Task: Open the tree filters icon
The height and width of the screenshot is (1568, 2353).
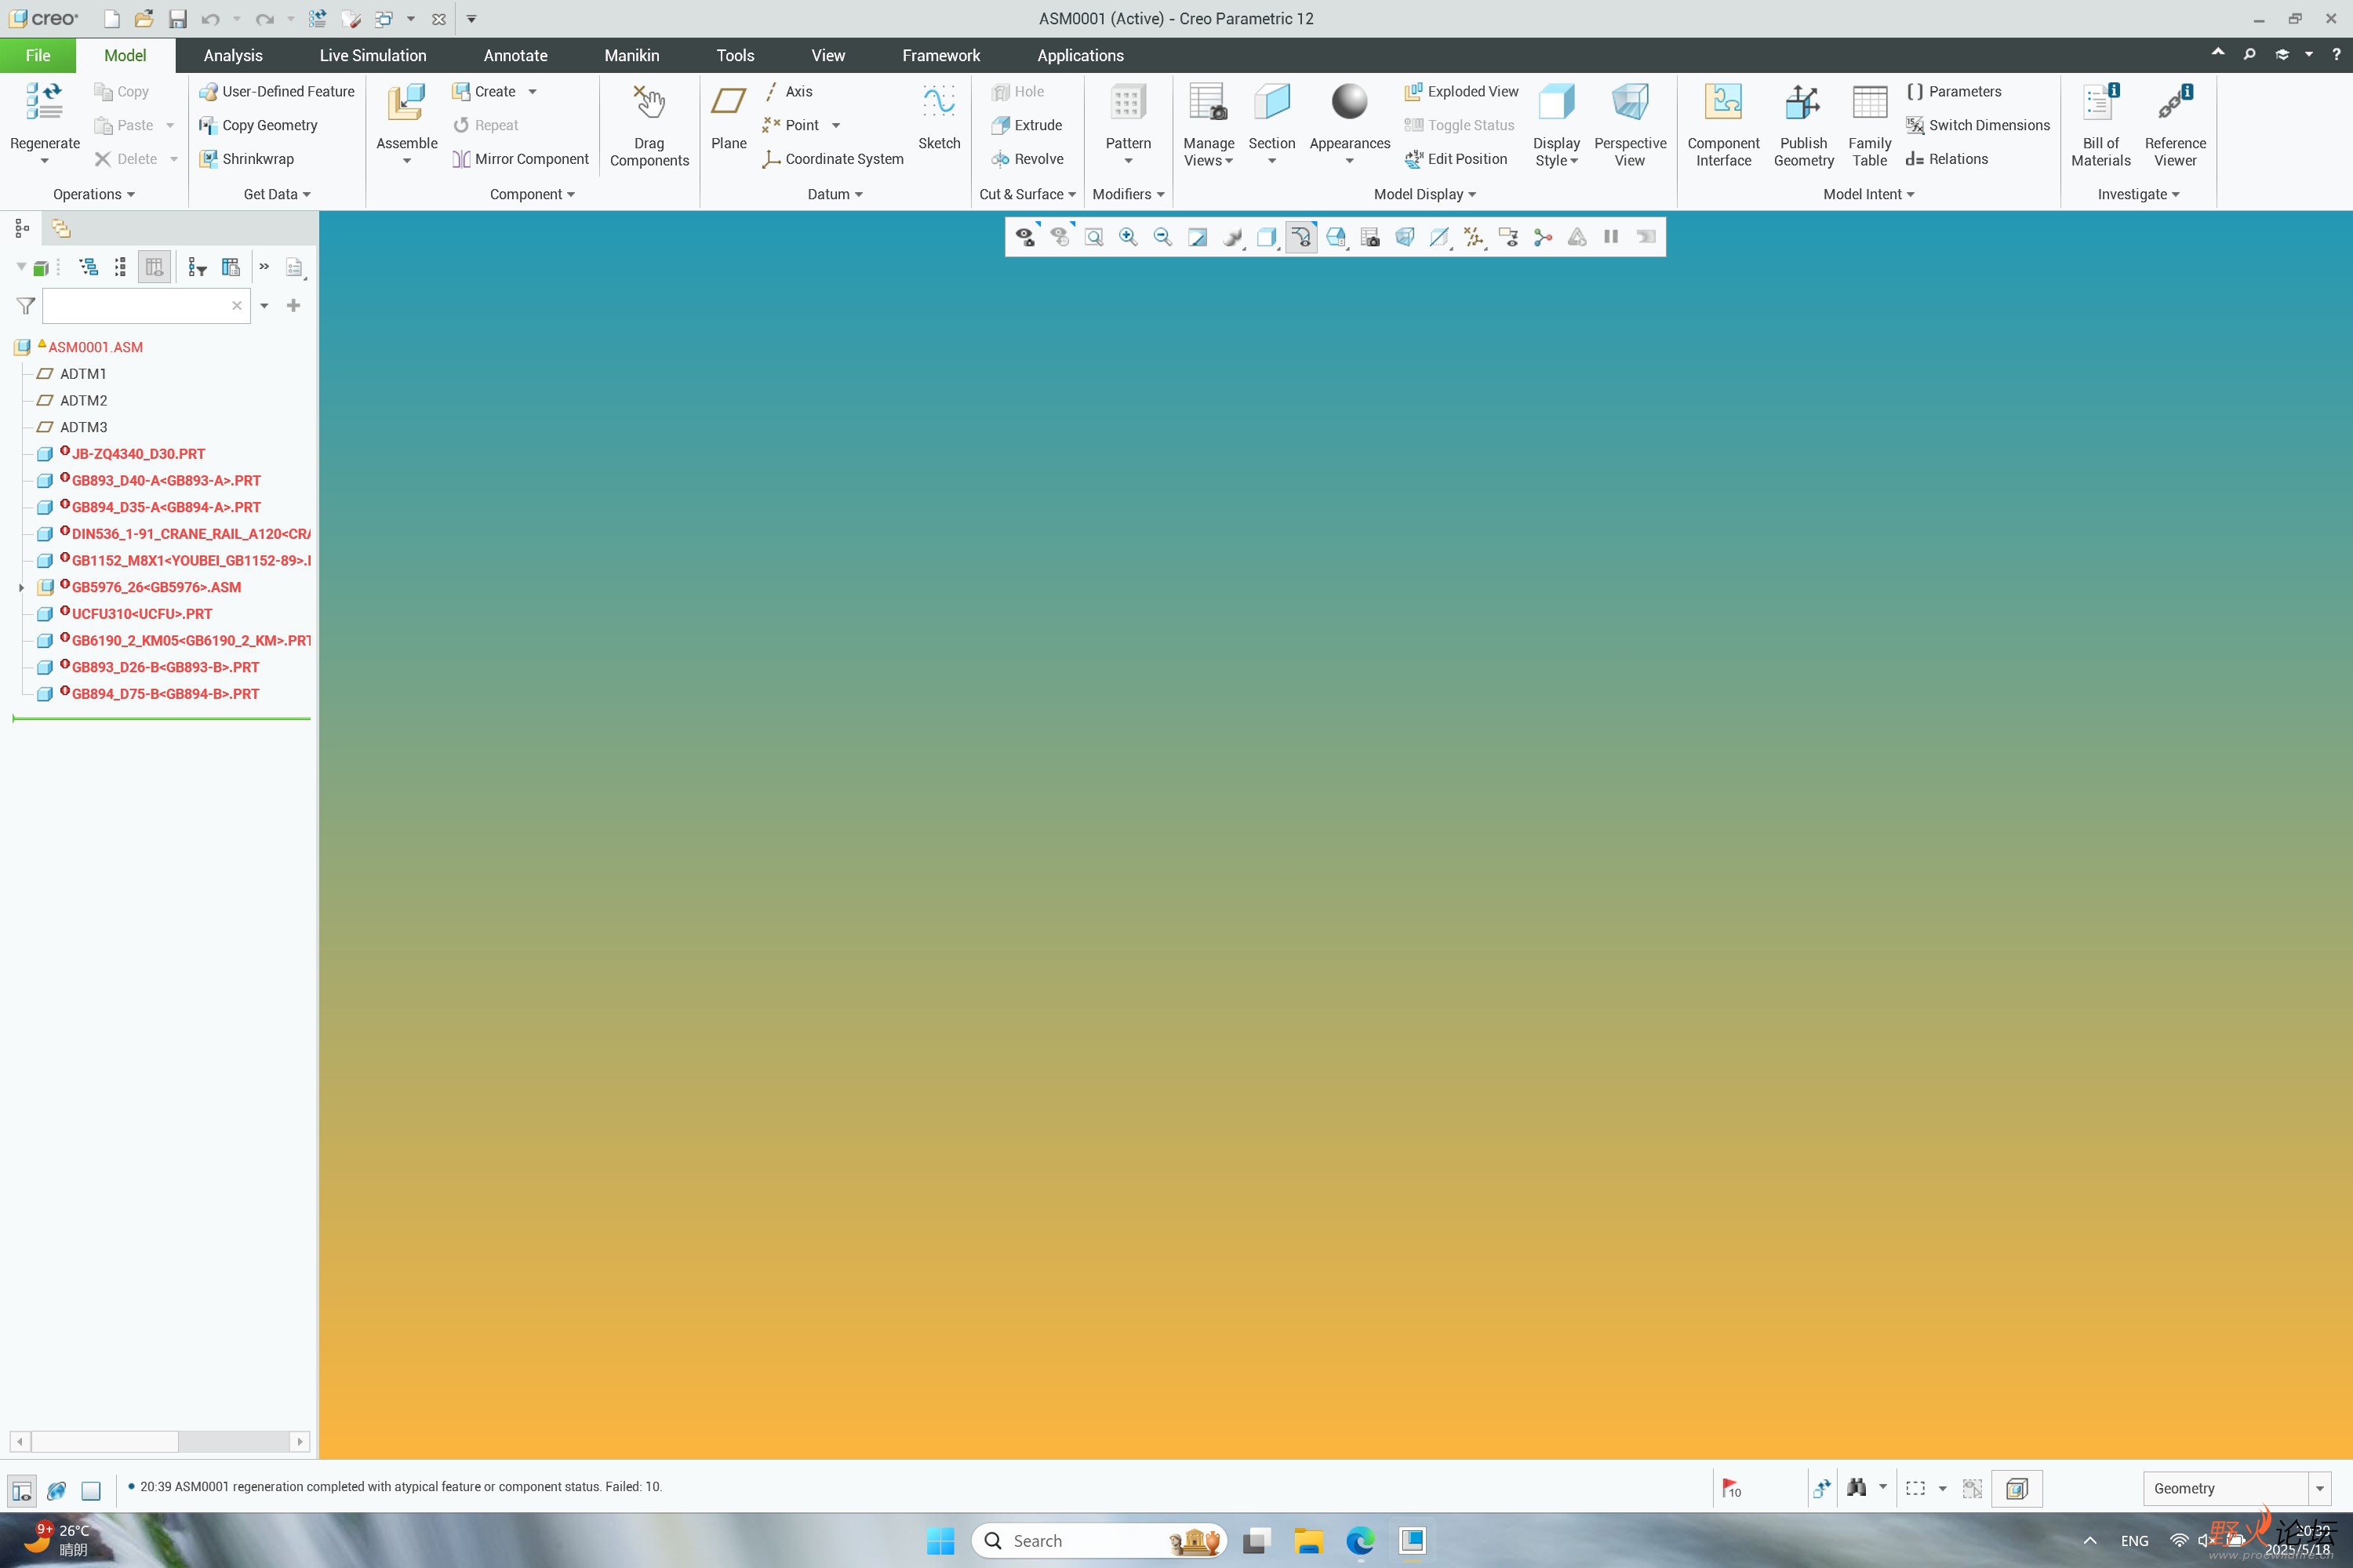Action: coord(197,267)
